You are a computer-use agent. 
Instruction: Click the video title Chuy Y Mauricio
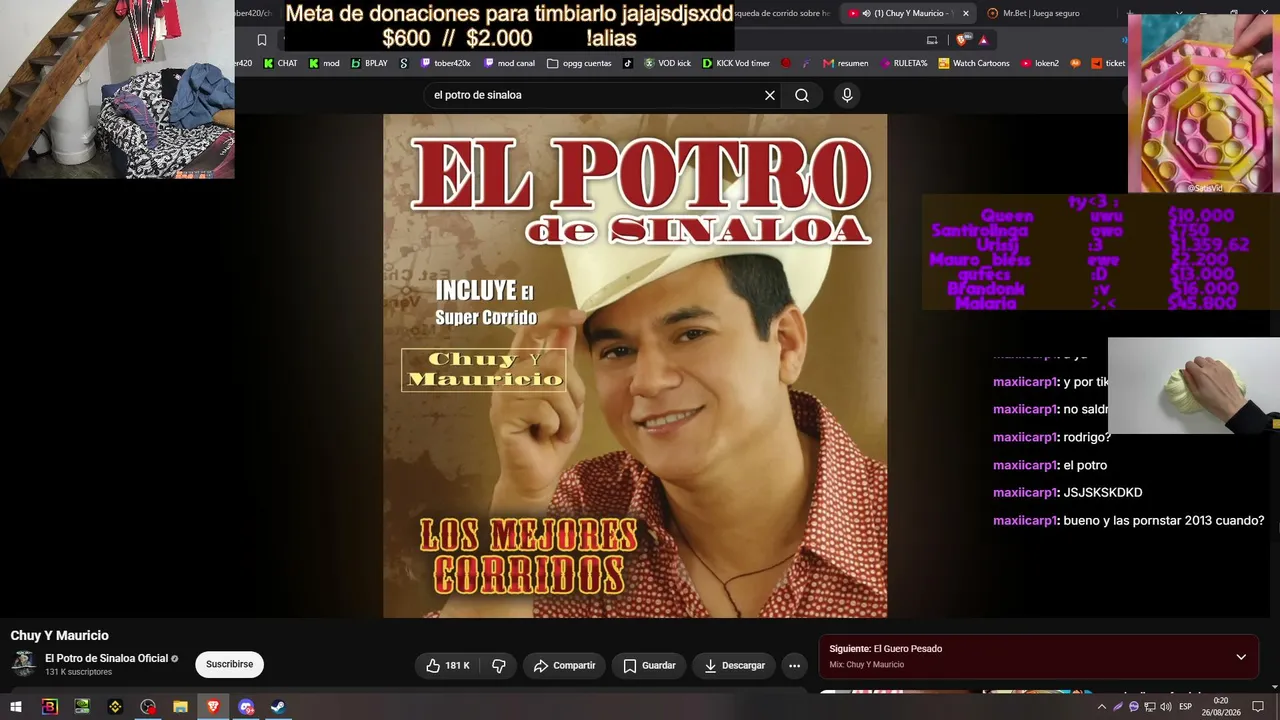tap(60, 635)
